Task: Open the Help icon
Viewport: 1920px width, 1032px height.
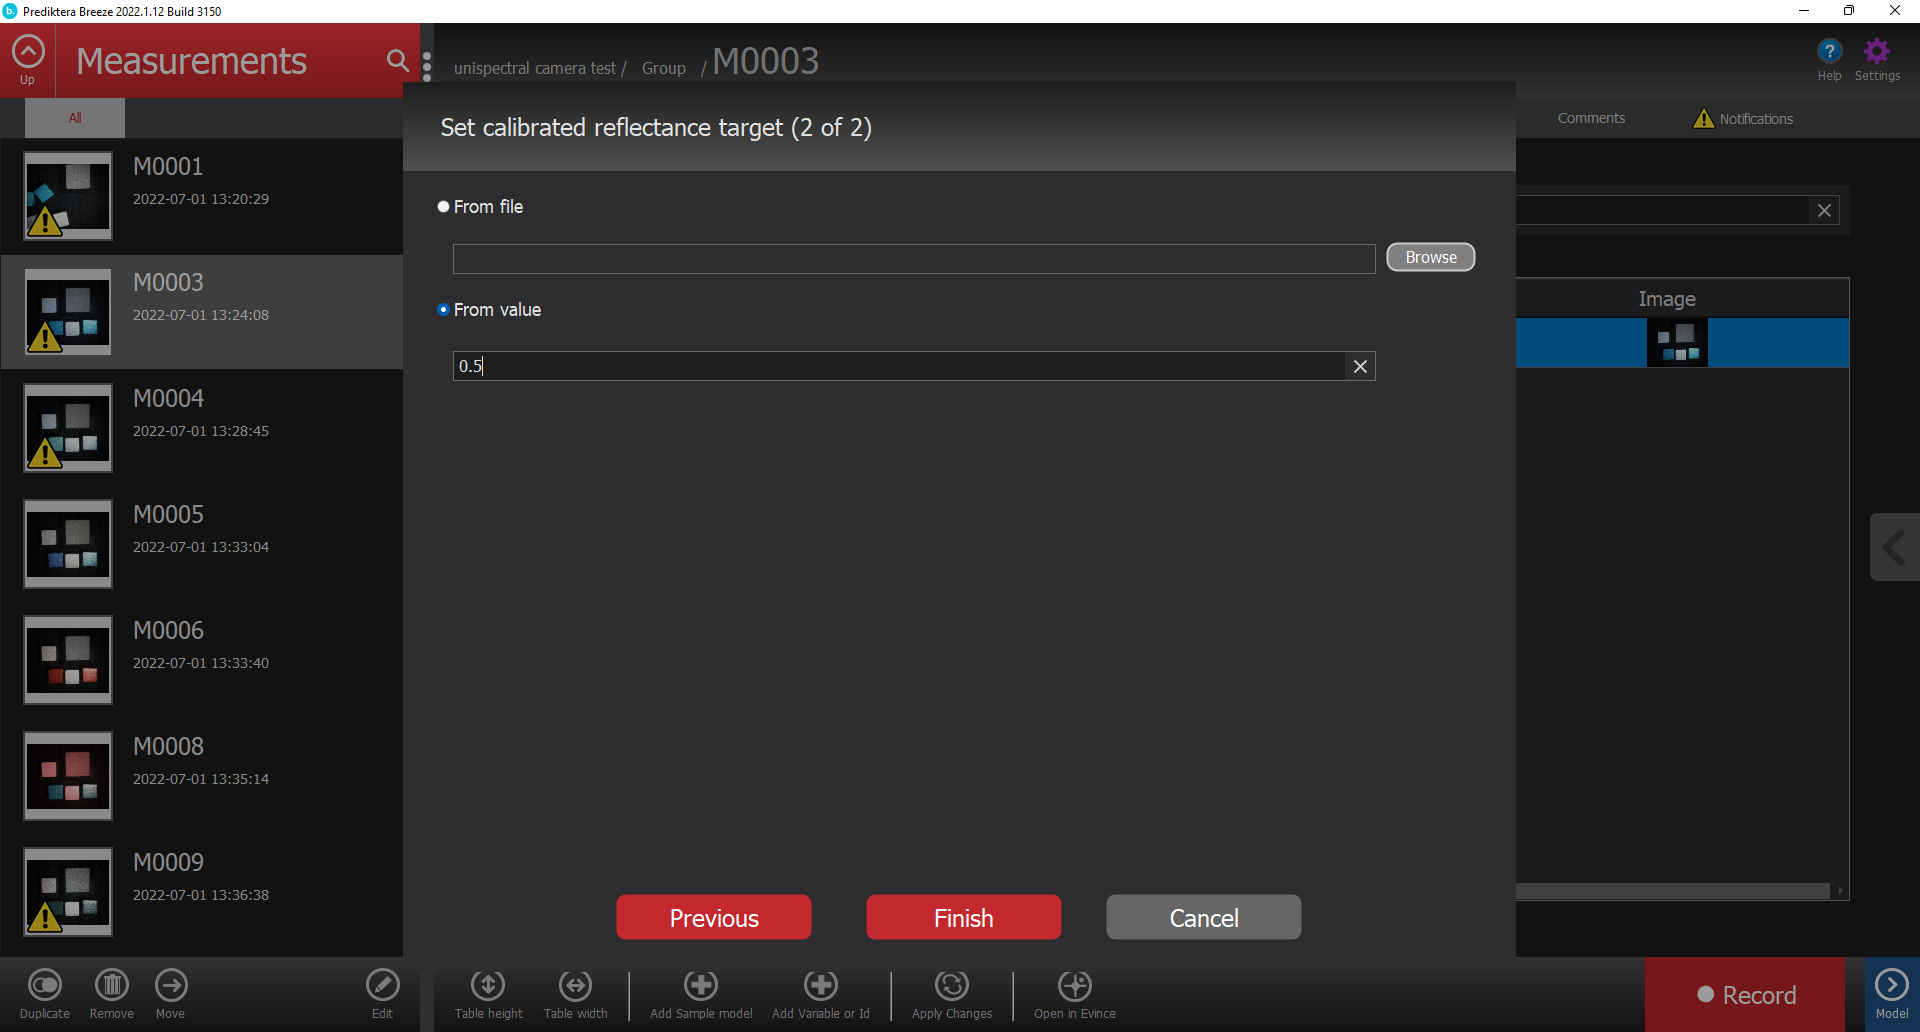Action: [1829, 52]
